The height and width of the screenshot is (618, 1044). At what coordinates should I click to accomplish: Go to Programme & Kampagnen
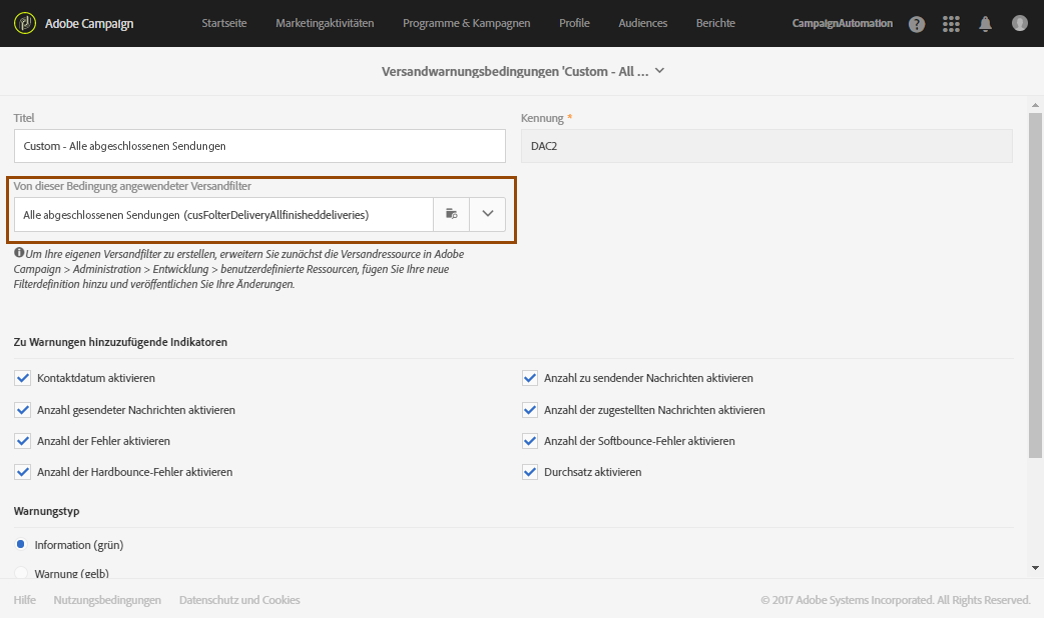pyautogui.click(x=466, y=23)
